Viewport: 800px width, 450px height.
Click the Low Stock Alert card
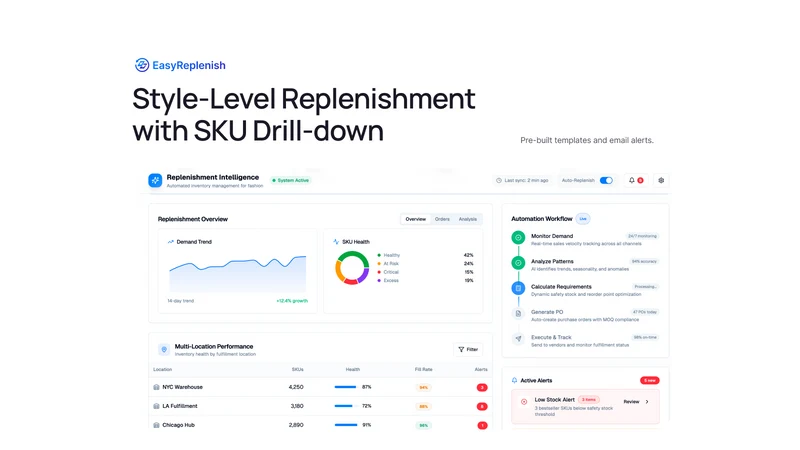pyautogui.click(x=585, y=407)
